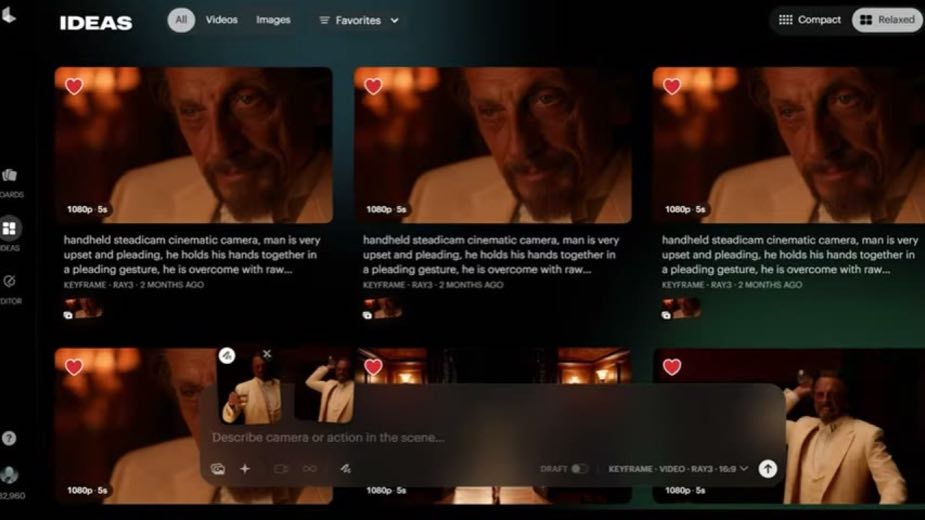Viewport: 925px width, 520px height.
Task: Open the first top-row close-up face video
Action: coord(193,145)
